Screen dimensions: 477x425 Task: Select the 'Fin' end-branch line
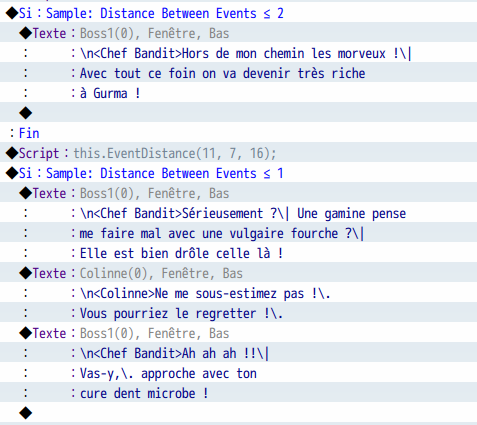coord(238,133)
